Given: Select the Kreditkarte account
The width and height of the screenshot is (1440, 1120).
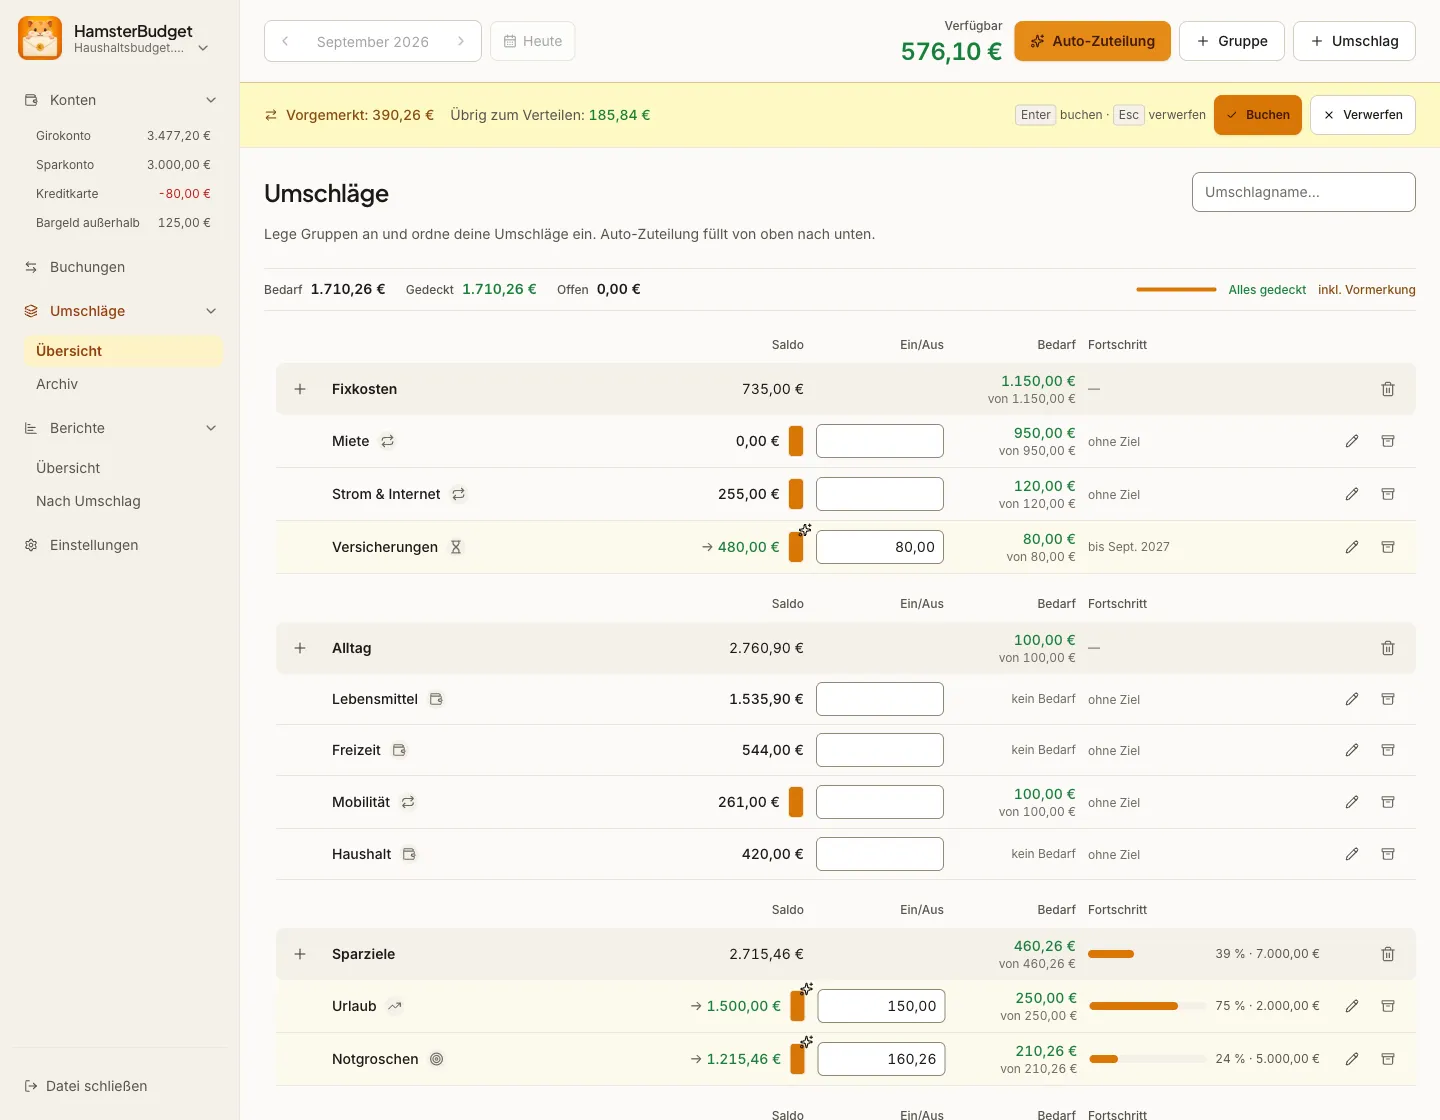Looking at the screenshot, I should (x=123, y=194).
